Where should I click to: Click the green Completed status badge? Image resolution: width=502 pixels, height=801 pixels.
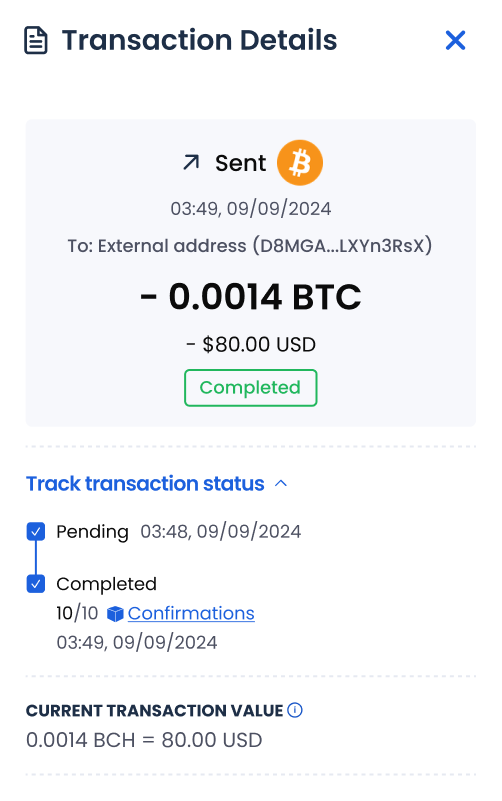click(x=251, y=388)
